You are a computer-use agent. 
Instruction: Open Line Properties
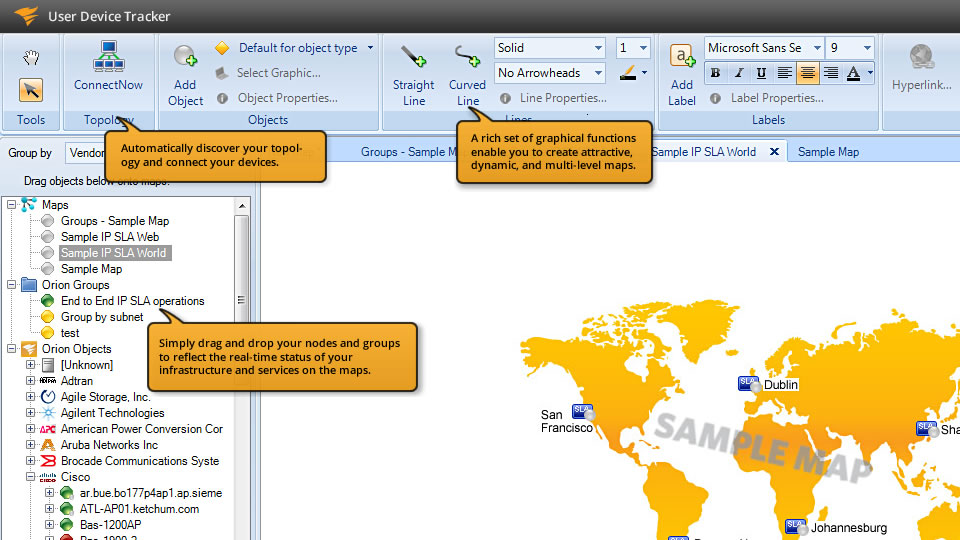tap(563, 98)
